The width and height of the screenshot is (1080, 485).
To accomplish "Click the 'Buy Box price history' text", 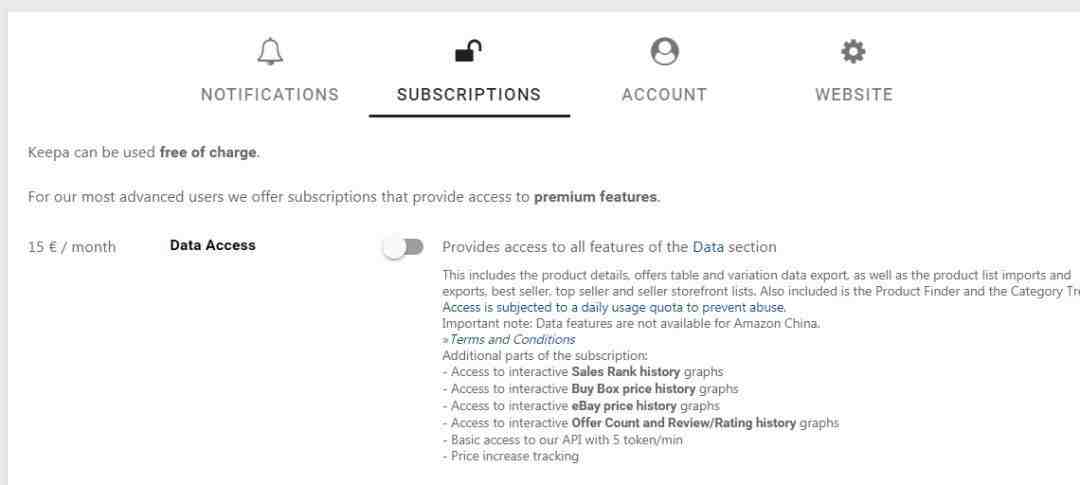I will click(x=634, y=389).
